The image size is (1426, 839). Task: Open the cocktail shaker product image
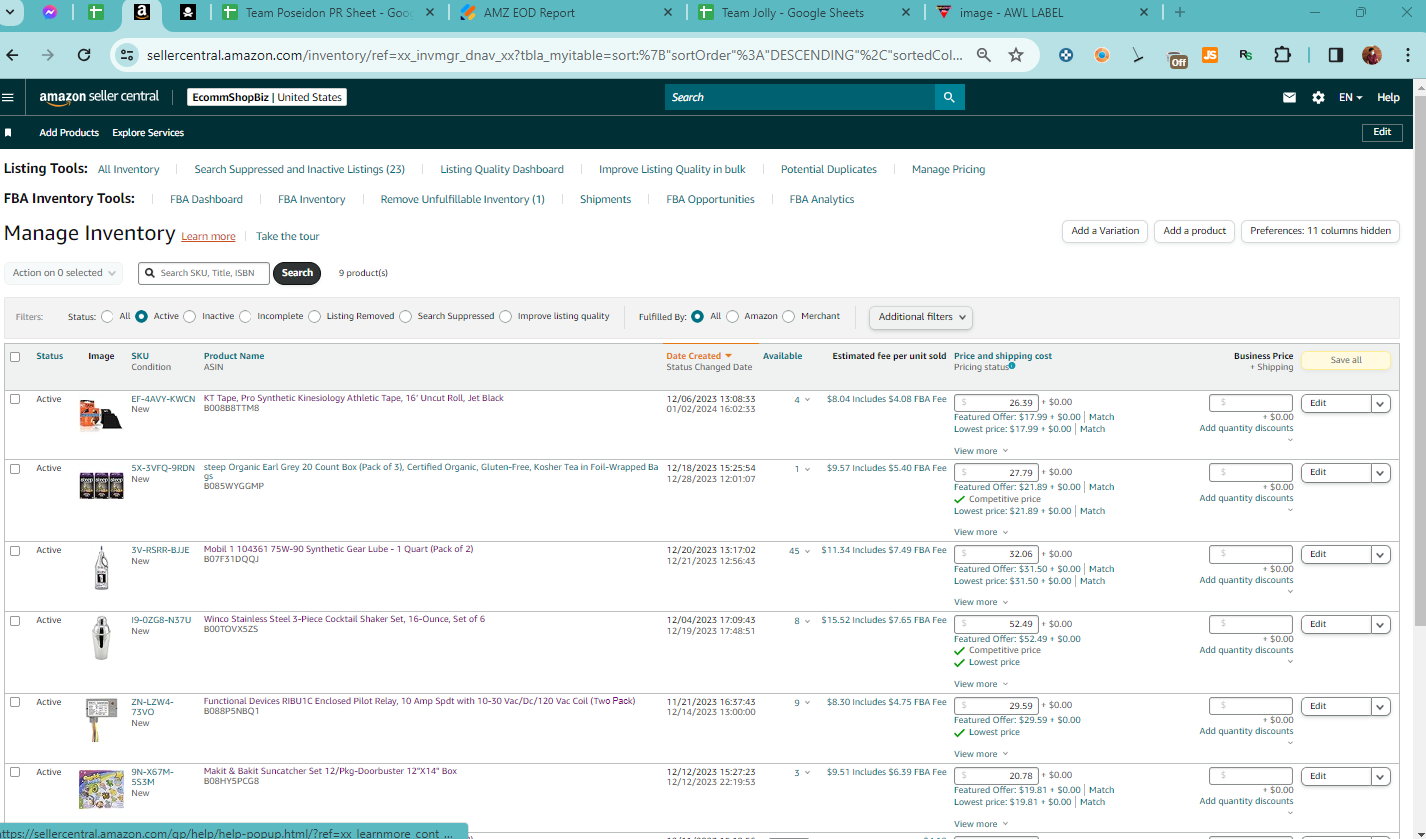click(101, 637)
